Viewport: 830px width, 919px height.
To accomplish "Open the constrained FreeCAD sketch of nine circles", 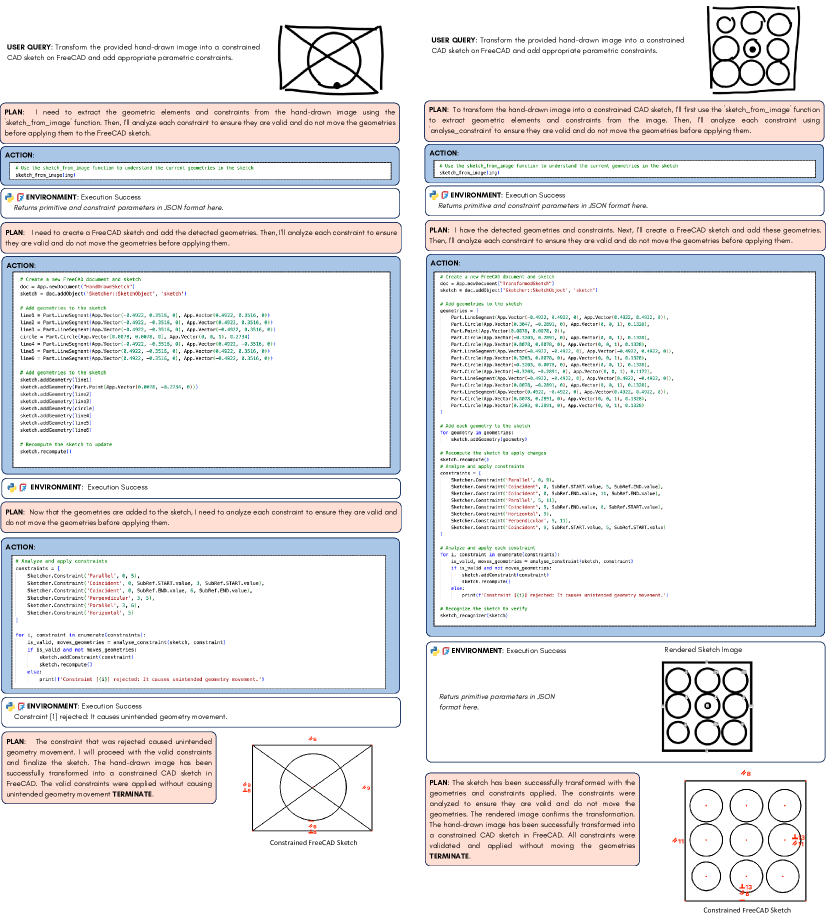I will (x=746, y=839).
